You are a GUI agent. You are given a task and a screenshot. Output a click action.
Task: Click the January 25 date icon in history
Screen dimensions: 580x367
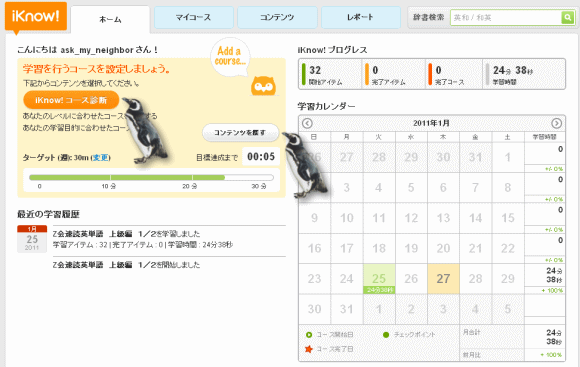pyautogui.click(x=32, y=239)
